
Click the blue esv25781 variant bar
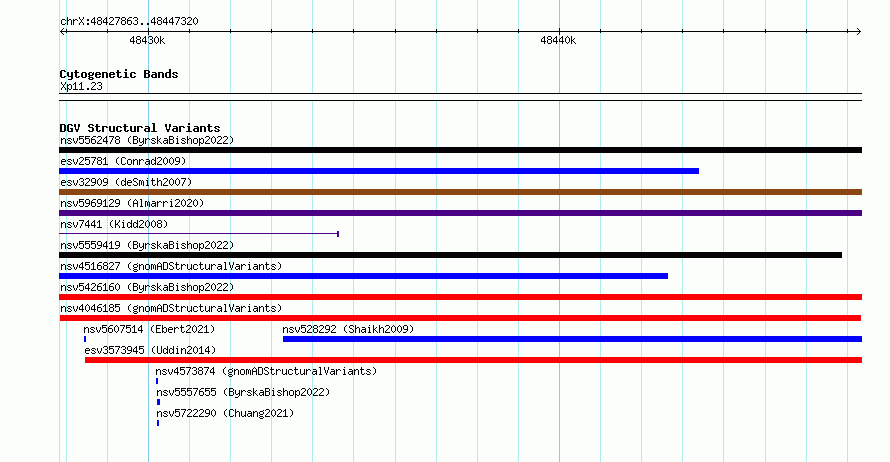coord(379,171)
